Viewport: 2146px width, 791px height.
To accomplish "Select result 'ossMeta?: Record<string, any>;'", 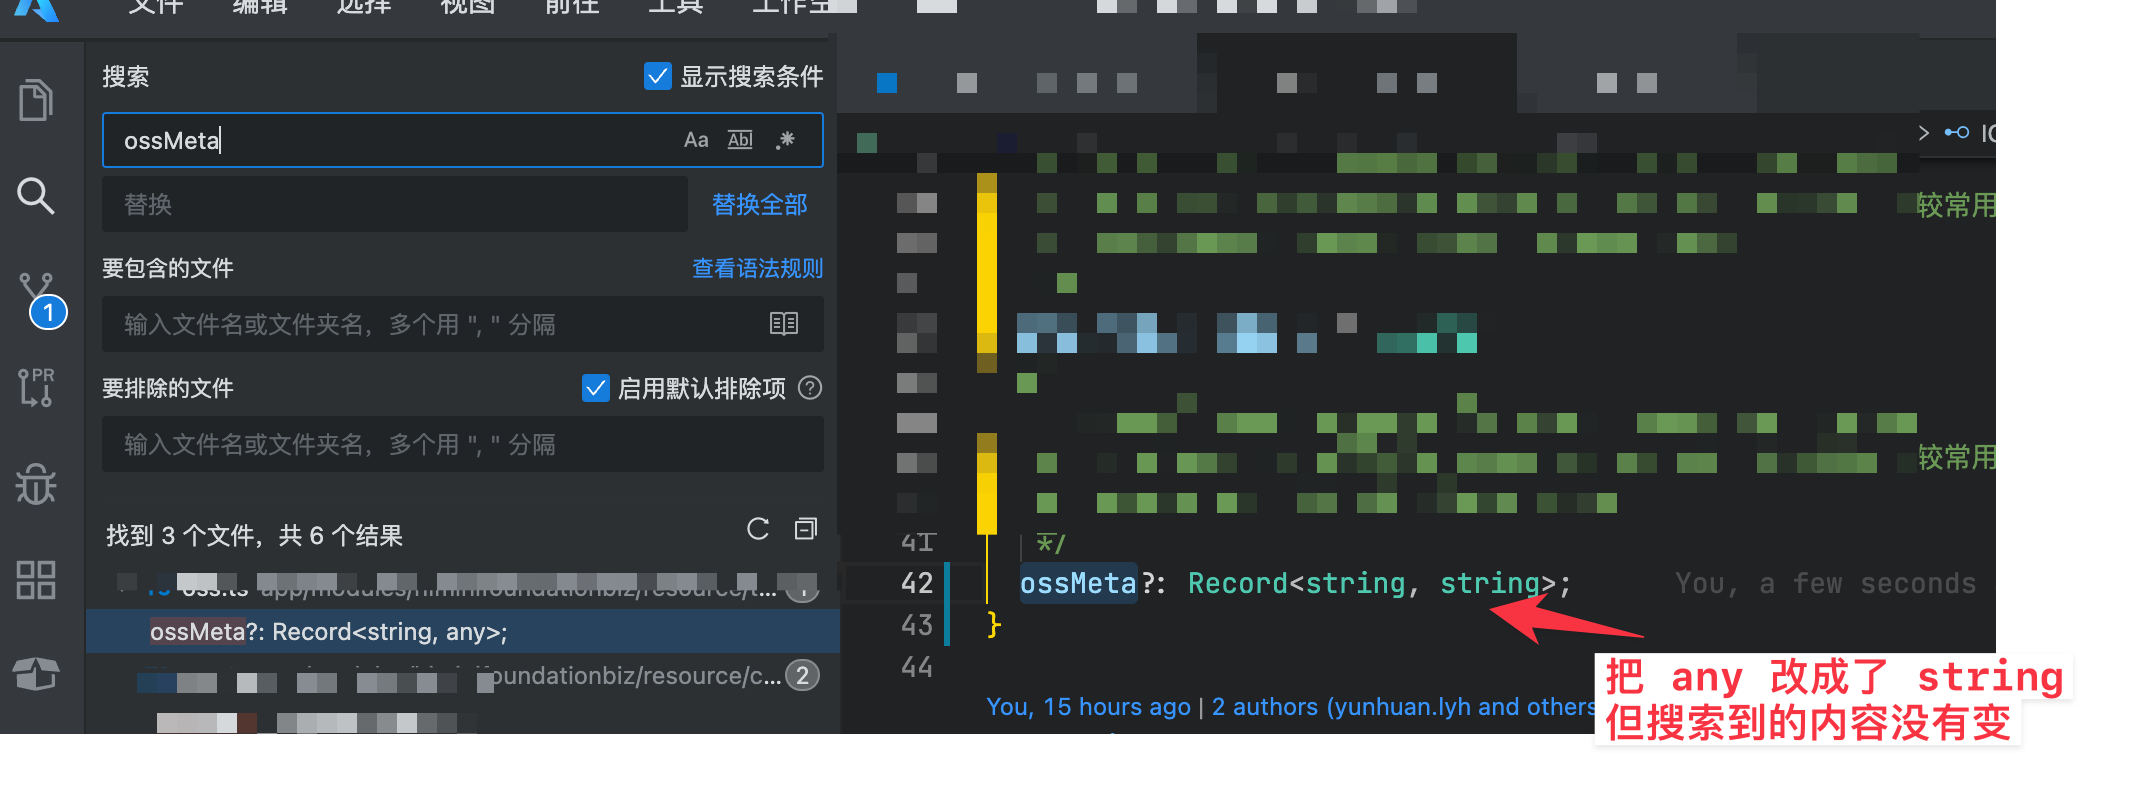I will [463, 632].
